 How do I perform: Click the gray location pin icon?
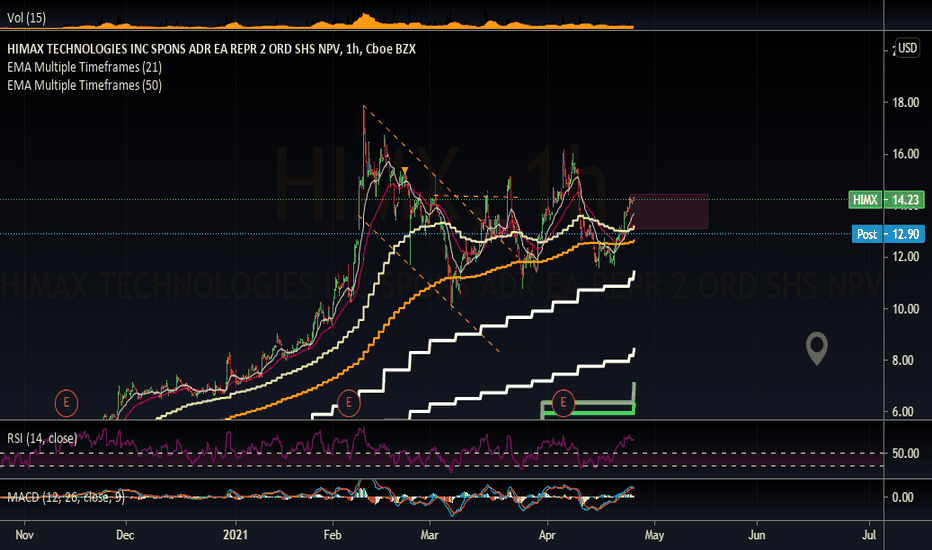coord(817,348)
